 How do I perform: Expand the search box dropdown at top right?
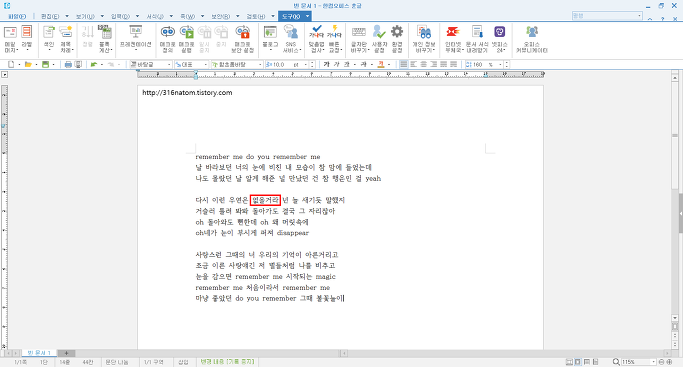(x=639, y=16)
